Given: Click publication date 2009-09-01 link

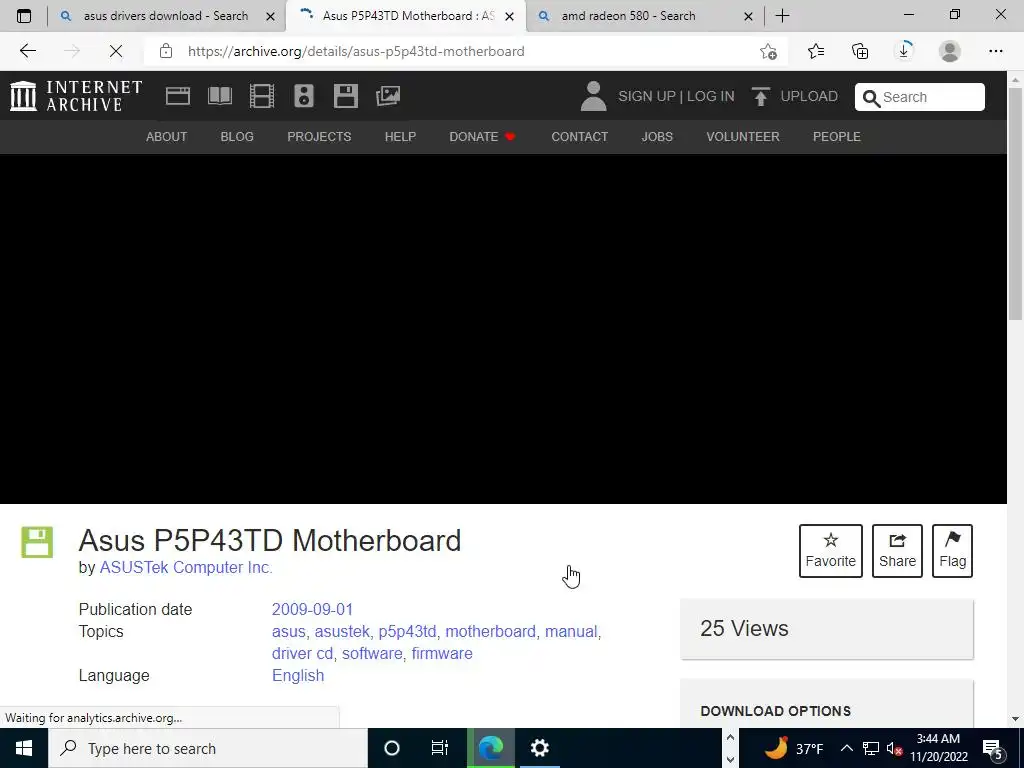Looking at the screenshot, I should [x=312, y=609].
